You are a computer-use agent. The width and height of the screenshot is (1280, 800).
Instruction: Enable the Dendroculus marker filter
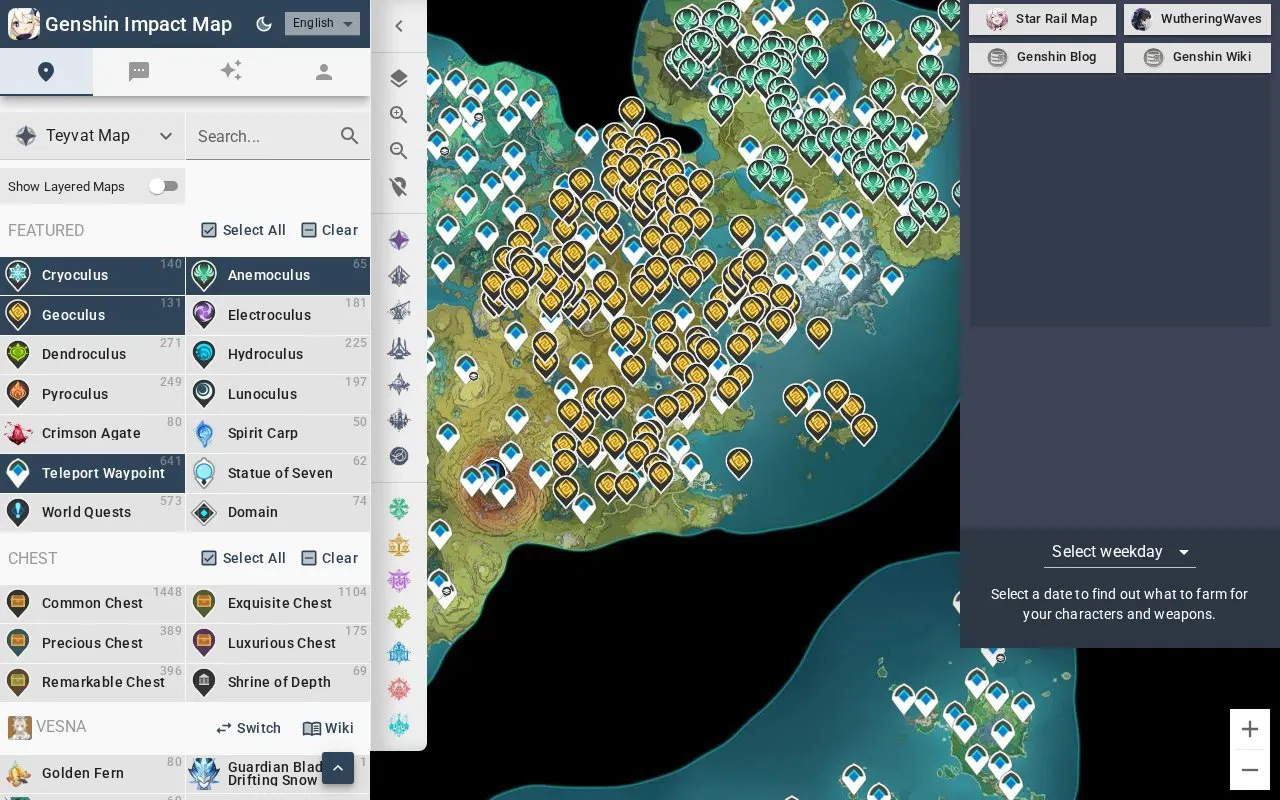[92, 354]
